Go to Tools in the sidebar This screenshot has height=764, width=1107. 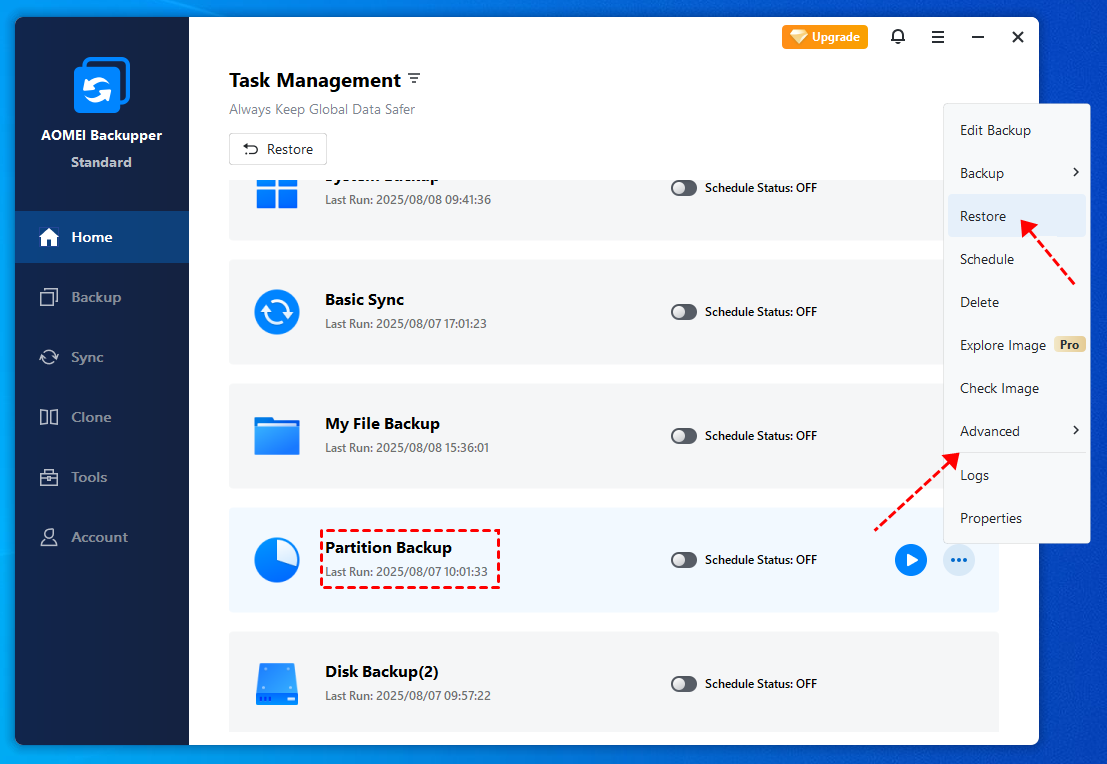[x=89, y=477]
